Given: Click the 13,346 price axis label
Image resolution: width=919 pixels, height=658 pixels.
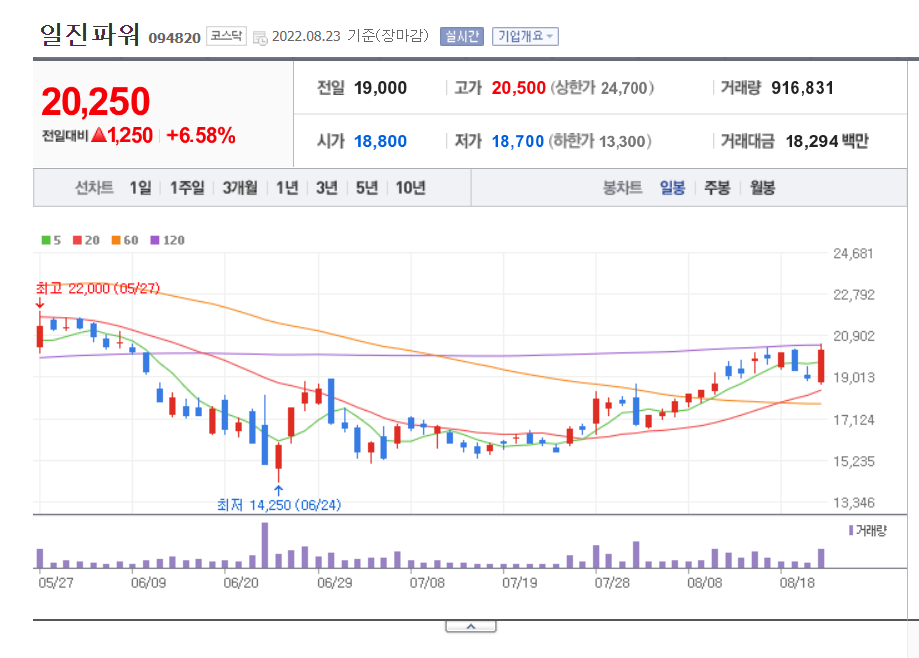Looking at the screenshot, I should click(854, 503).
